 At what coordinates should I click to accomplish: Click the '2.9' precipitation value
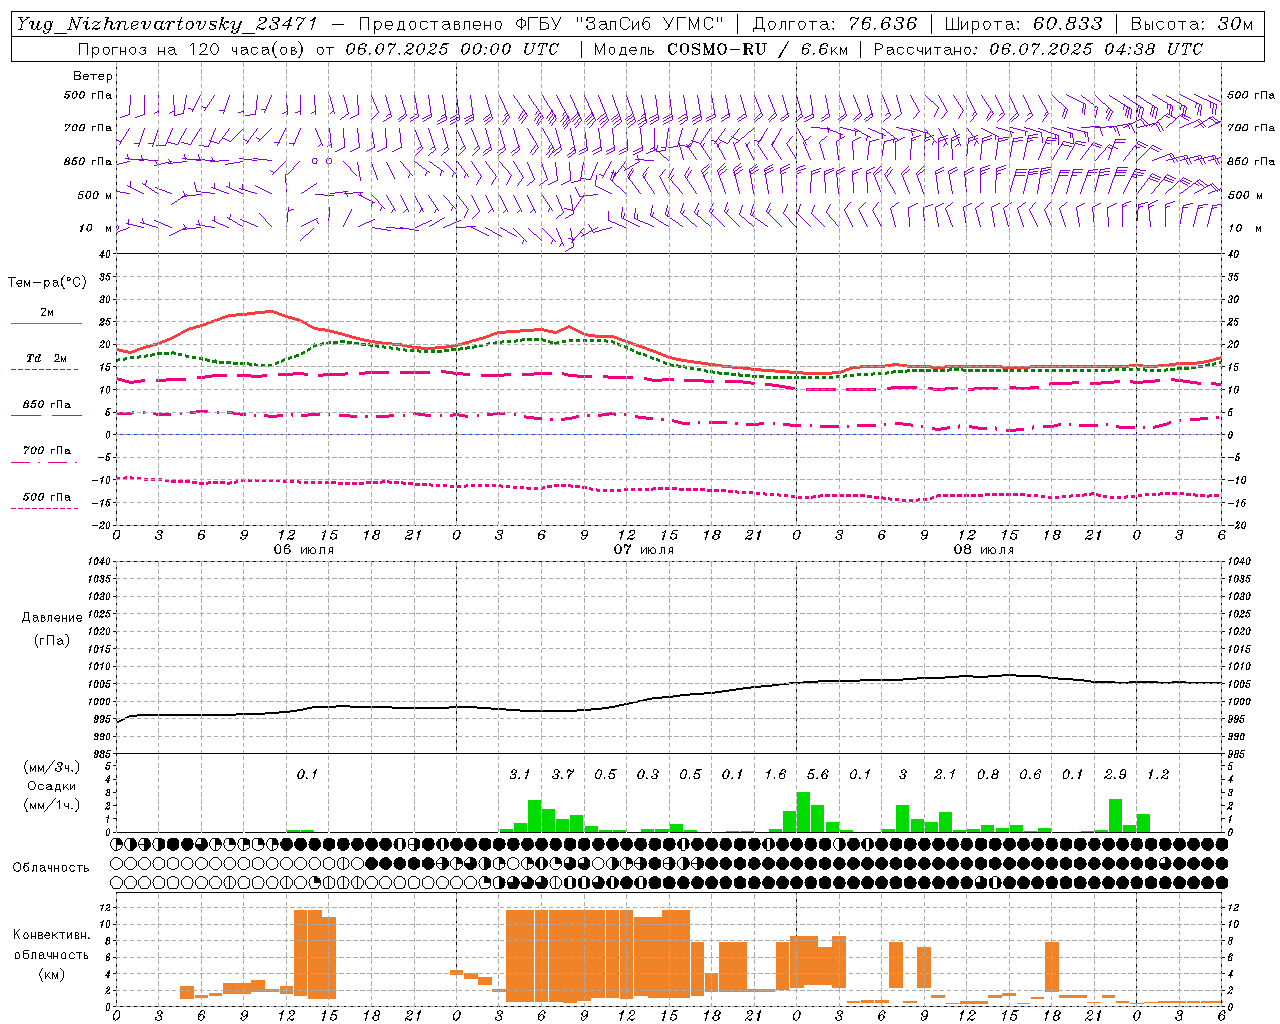(x=1115, y=774)
